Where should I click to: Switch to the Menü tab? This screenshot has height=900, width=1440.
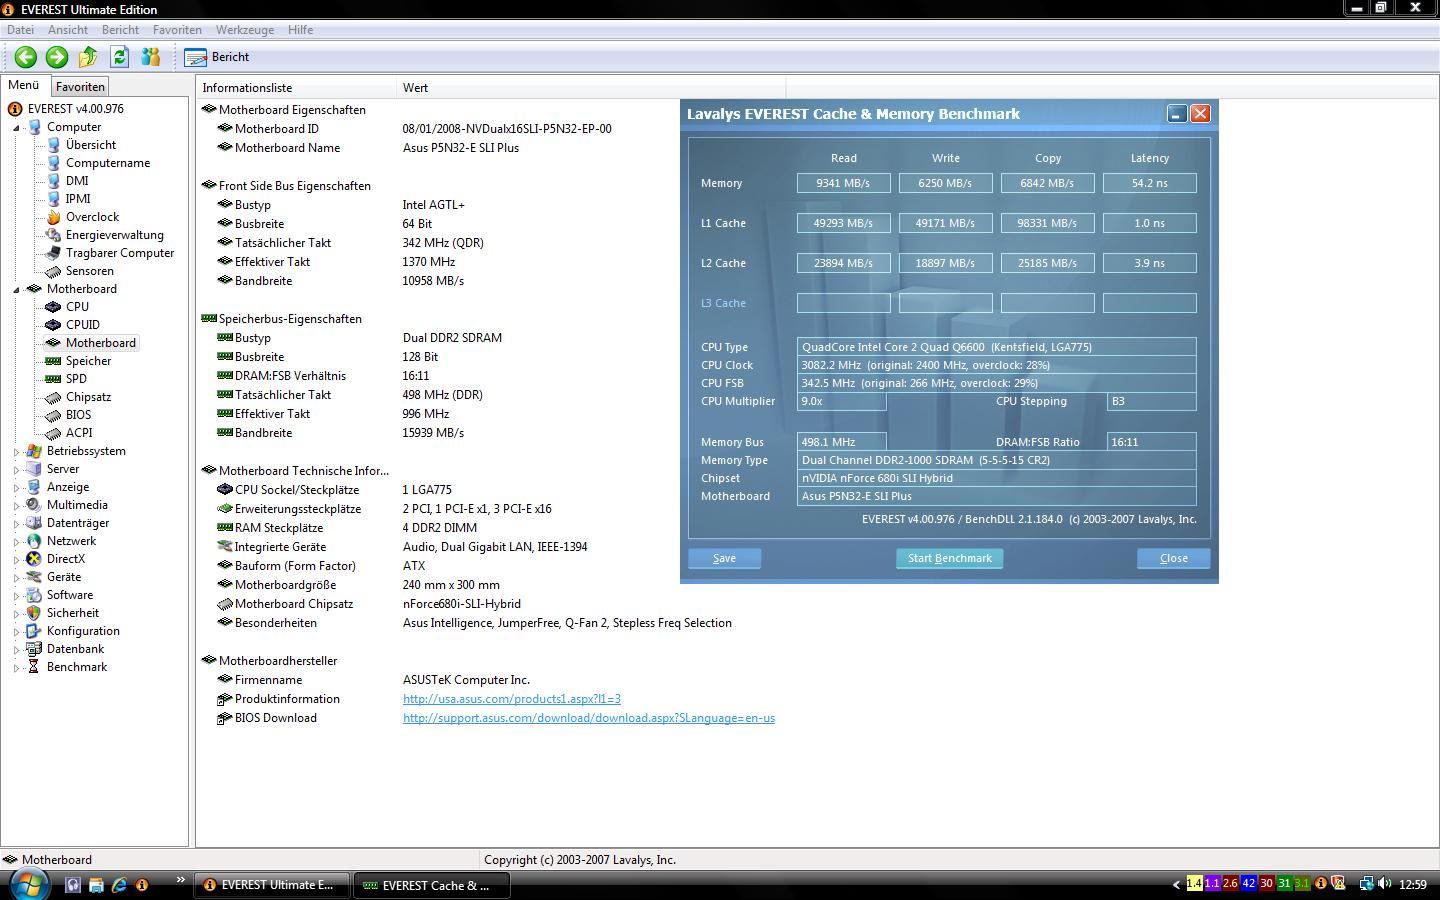(24, 86)
